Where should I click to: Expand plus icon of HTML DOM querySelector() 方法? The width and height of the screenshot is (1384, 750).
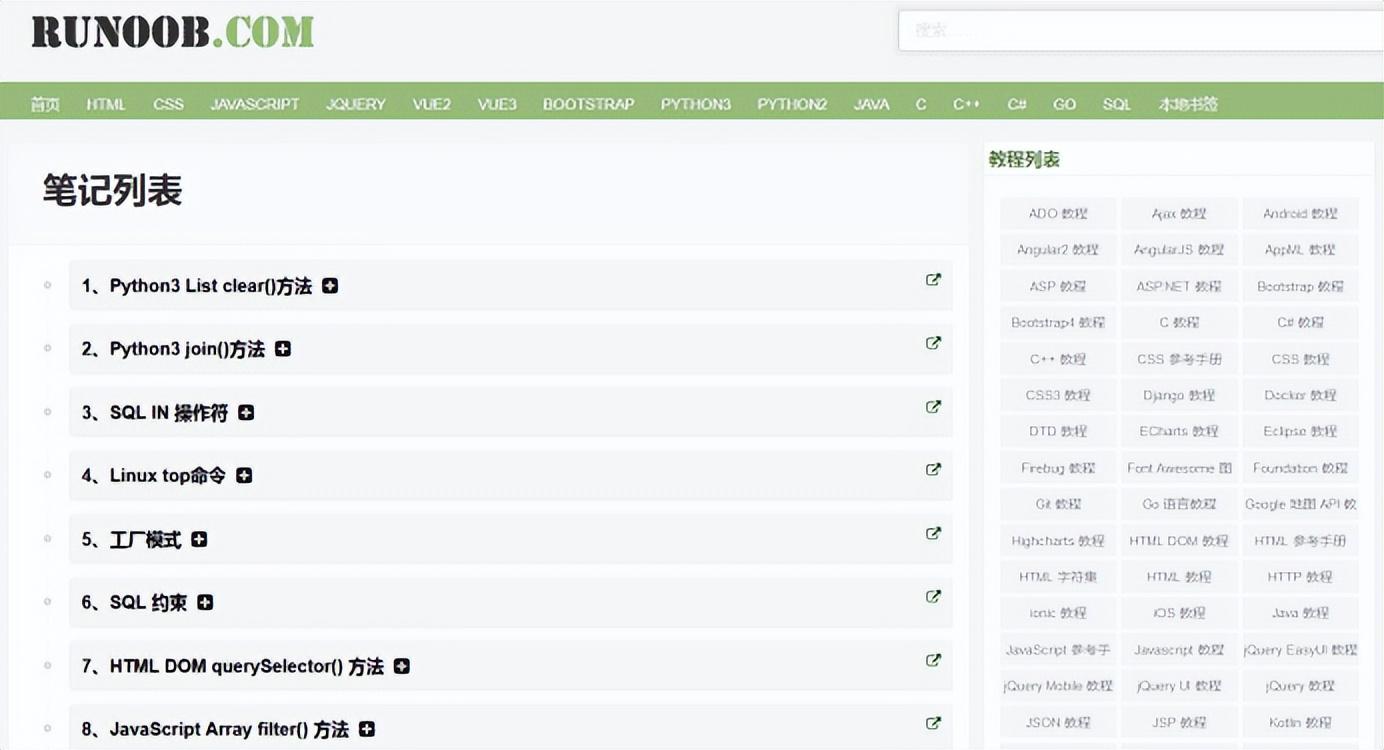pyautogui.click(x=402, y=666)
